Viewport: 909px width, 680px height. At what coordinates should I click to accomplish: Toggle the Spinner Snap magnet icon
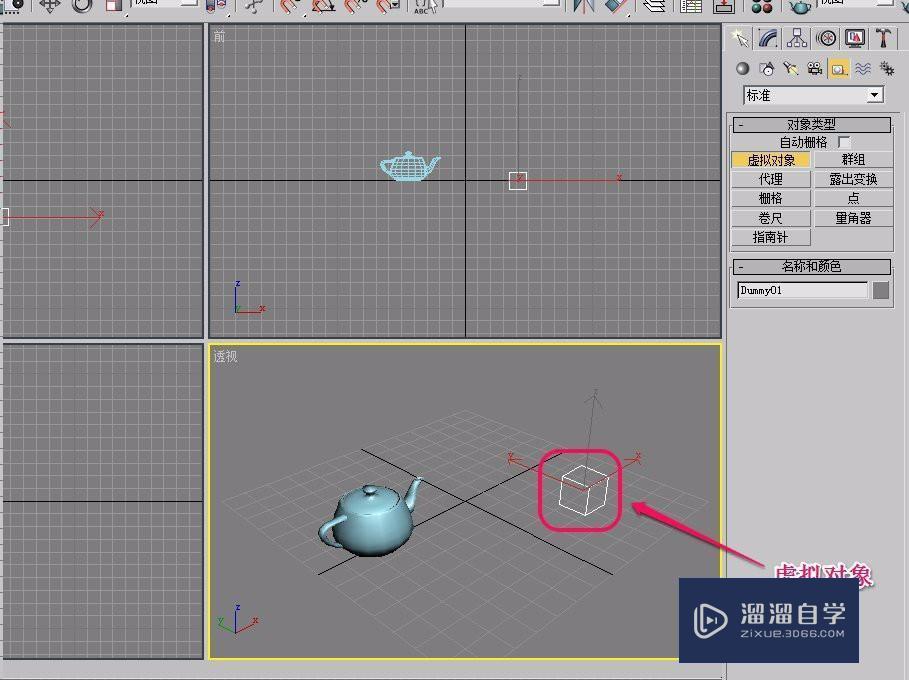pos(387,6)
